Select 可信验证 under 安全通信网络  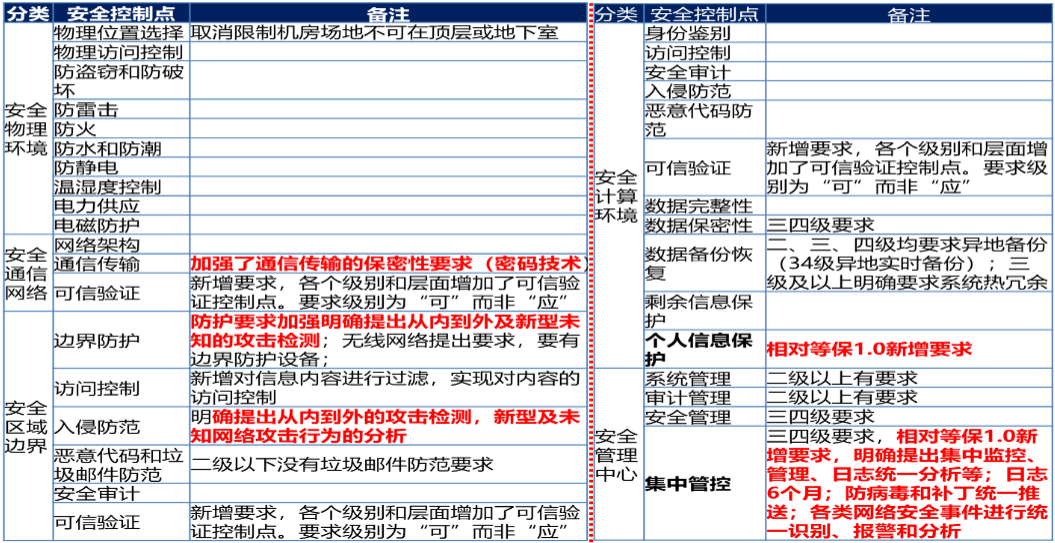click(121, 293)
